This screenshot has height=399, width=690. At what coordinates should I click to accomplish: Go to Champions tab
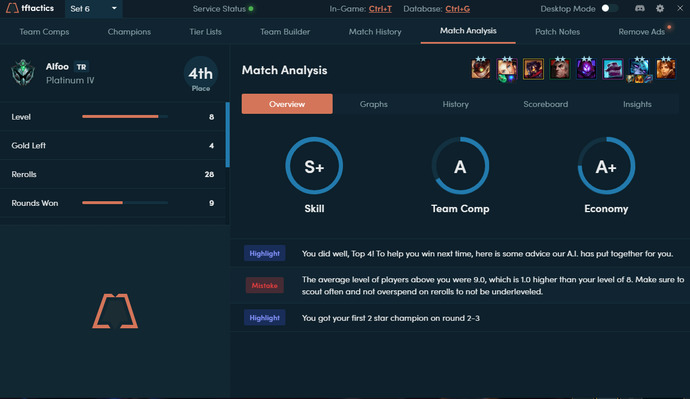click(x=129, y=32)
